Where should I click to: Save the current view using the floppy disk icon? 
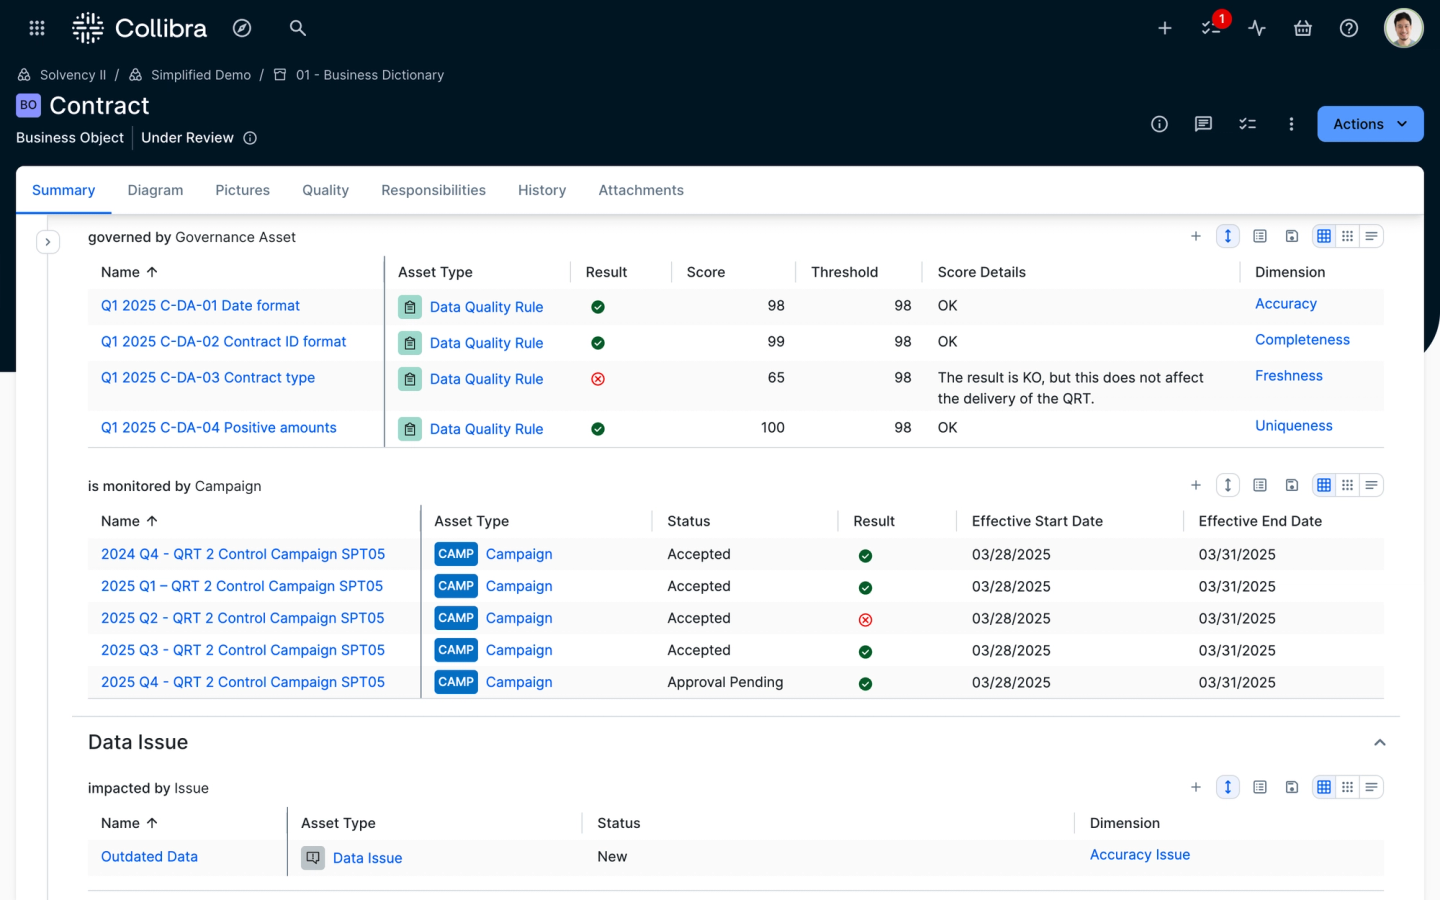click(1292, 236)
